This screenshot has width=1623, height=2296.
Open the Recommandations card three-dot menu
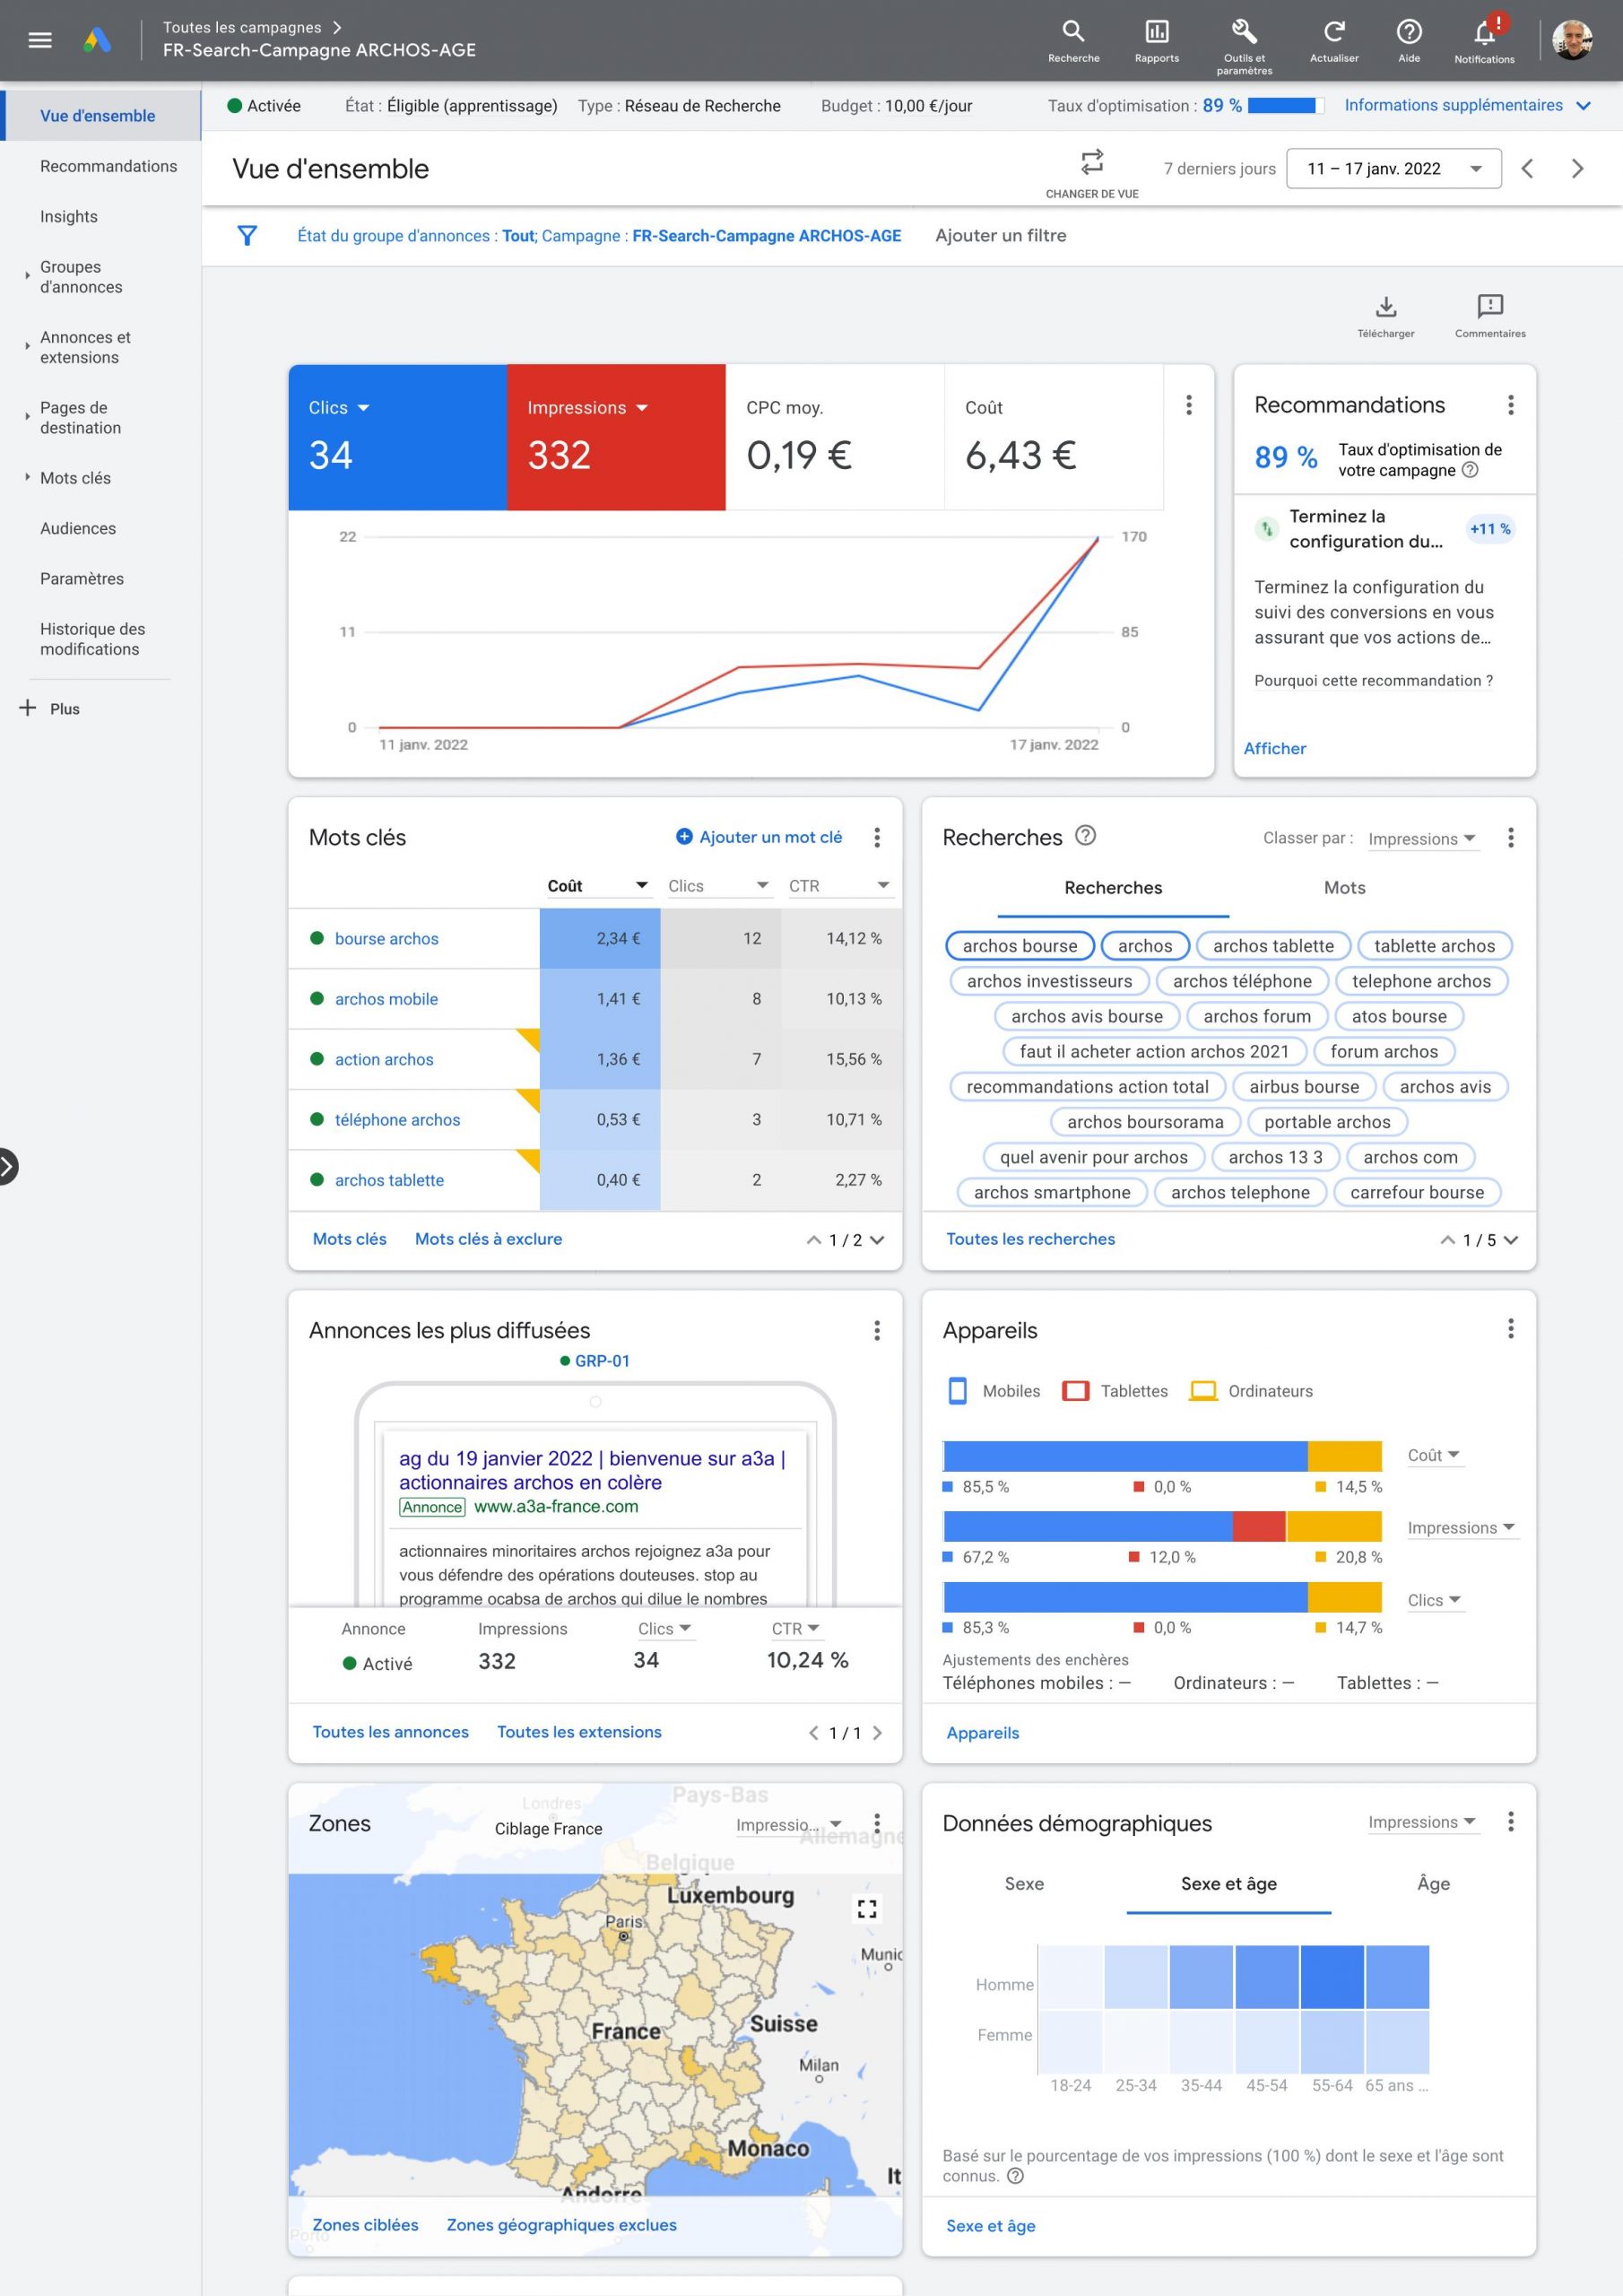tap(1510, 404)
